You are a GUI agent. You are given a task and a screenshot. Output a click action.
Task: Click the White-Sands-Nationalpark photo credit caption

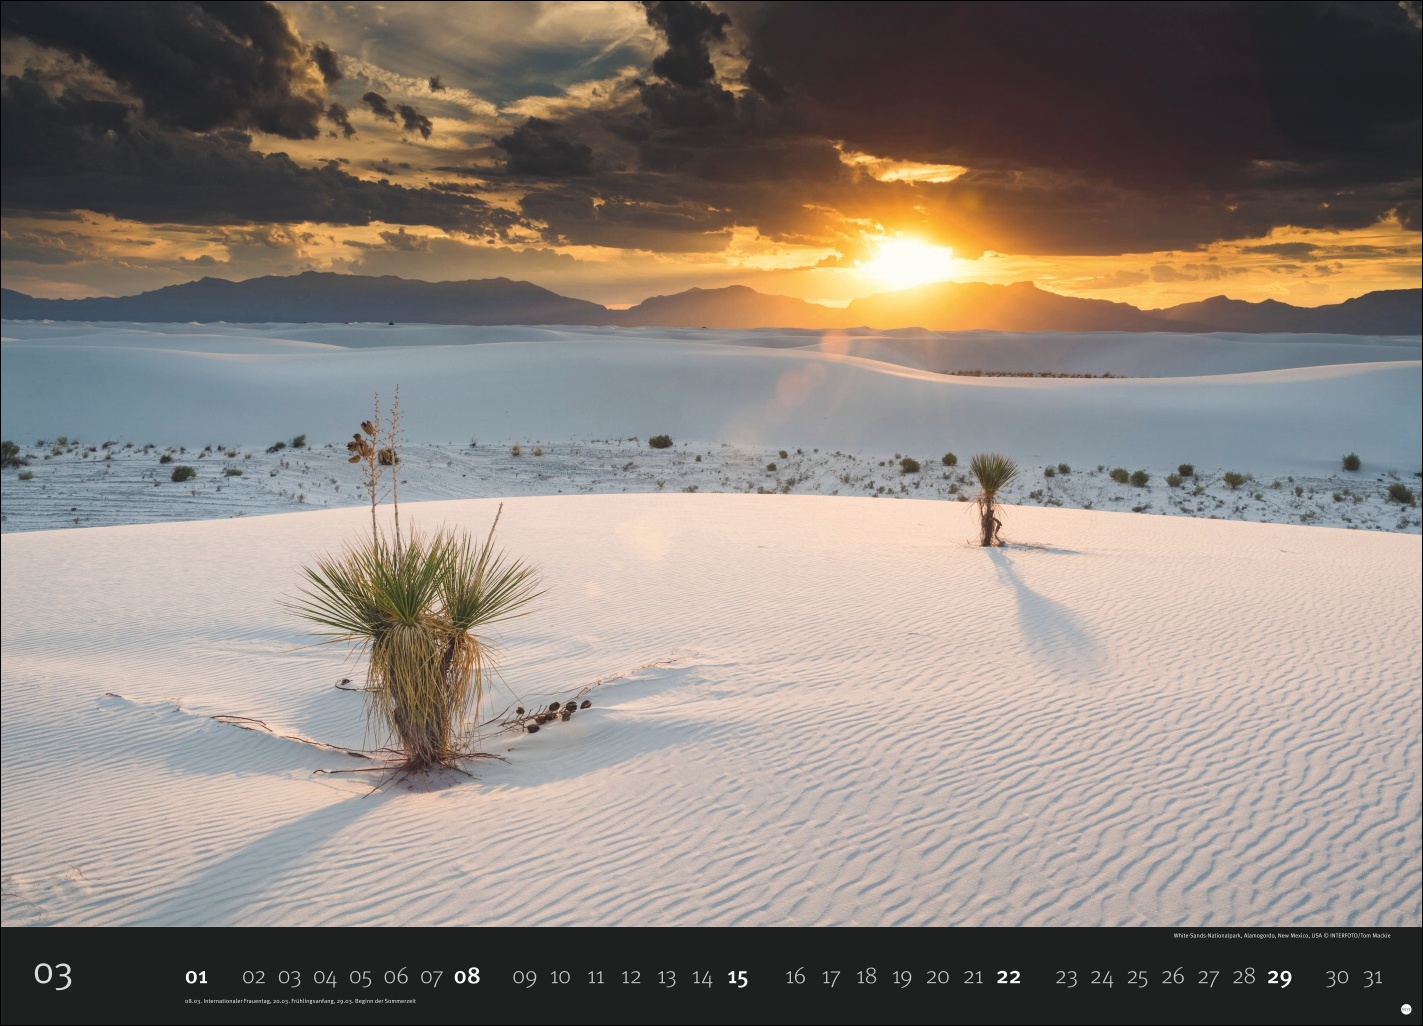tap(1282, 936)
